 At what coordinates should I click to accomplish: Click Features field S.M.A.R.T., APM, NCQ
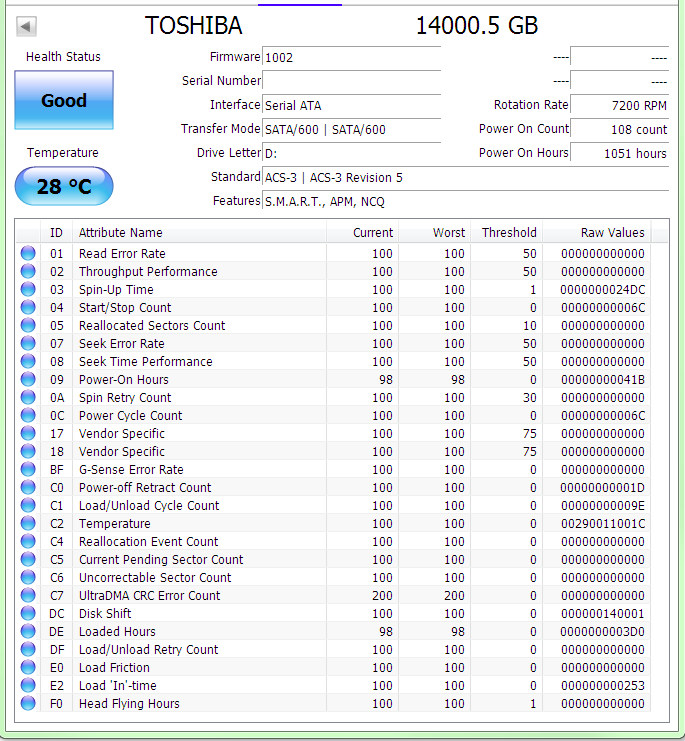tap(465, 202)
